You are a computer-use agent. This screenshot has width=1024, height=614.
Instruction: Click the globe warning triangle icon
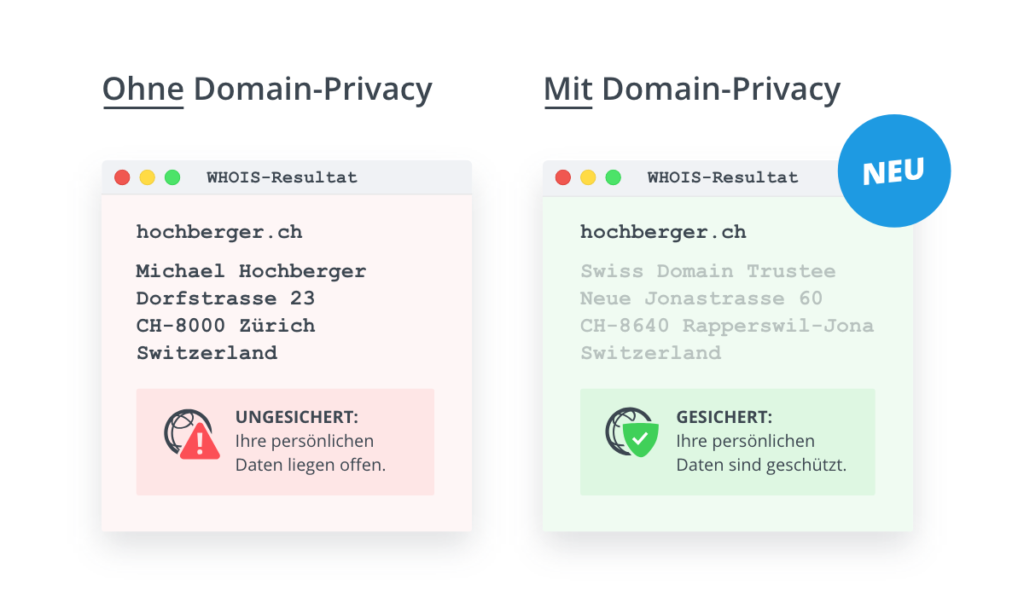tap(192, 435)
